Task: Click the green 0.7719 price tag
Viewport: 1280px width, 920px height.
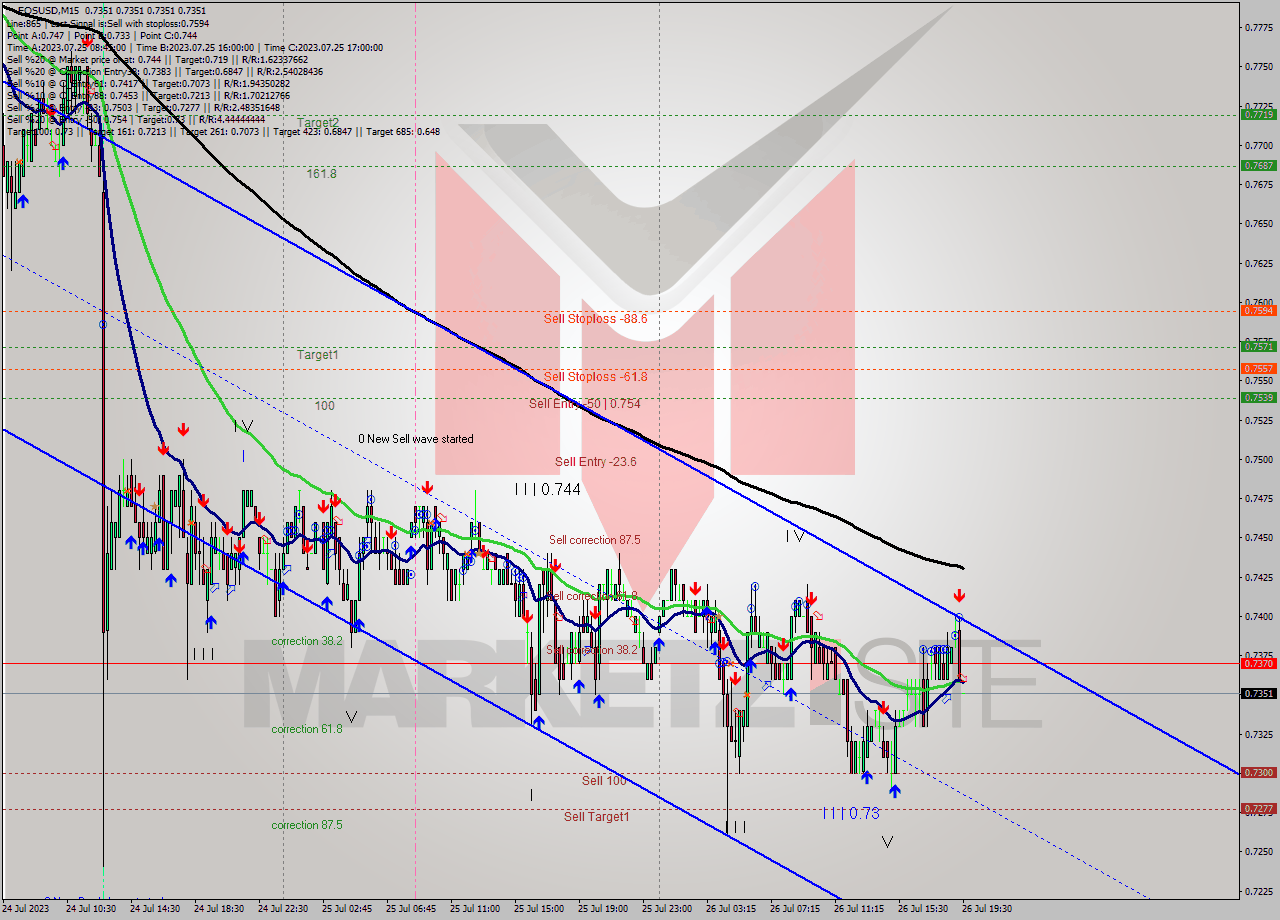Action: coord(1257,115)
